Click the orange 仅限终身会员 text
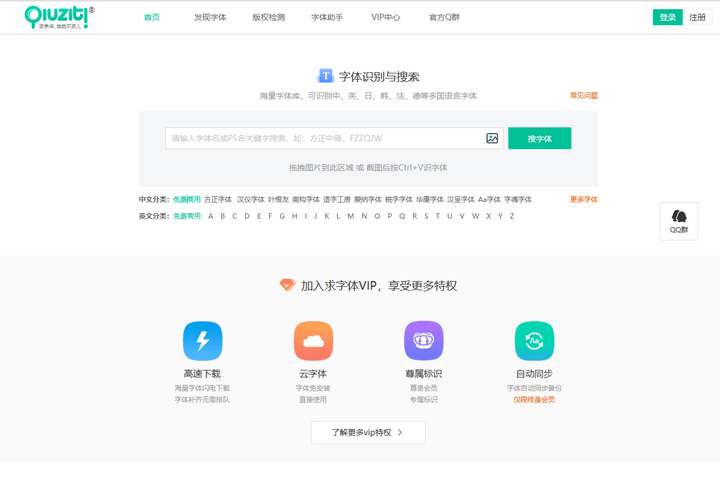Image resolution: width=720 pixels, height=487 pixels. point(534,399)
